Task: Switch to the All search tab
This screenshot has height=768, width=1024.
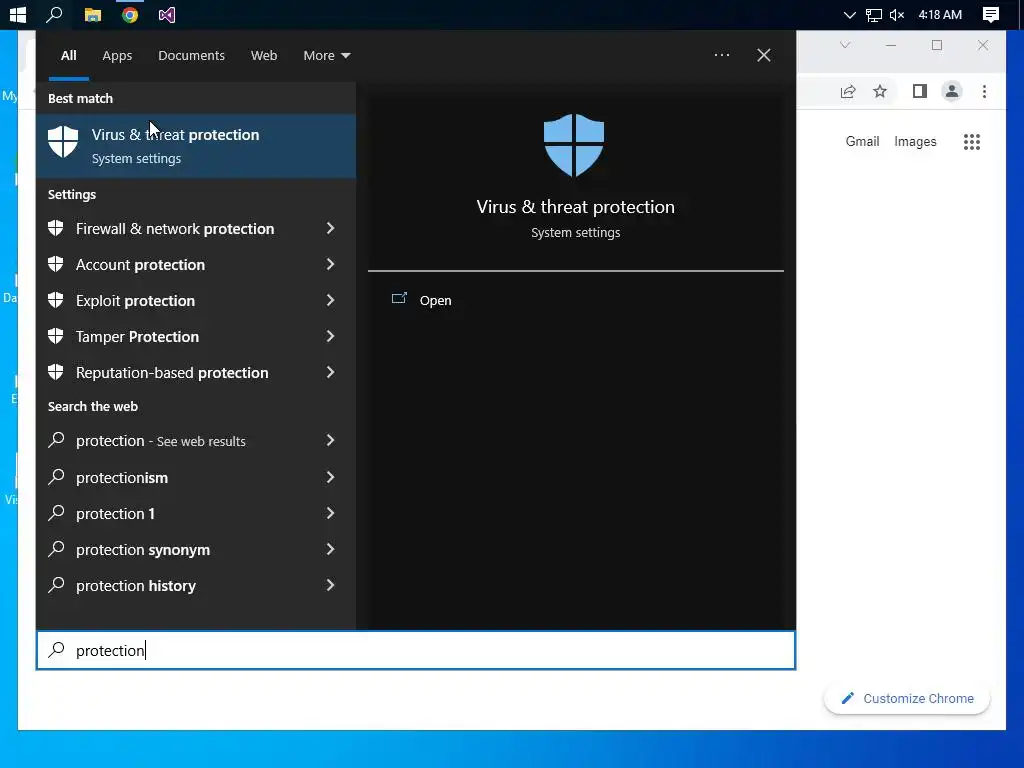Action: tap(69, 56)
